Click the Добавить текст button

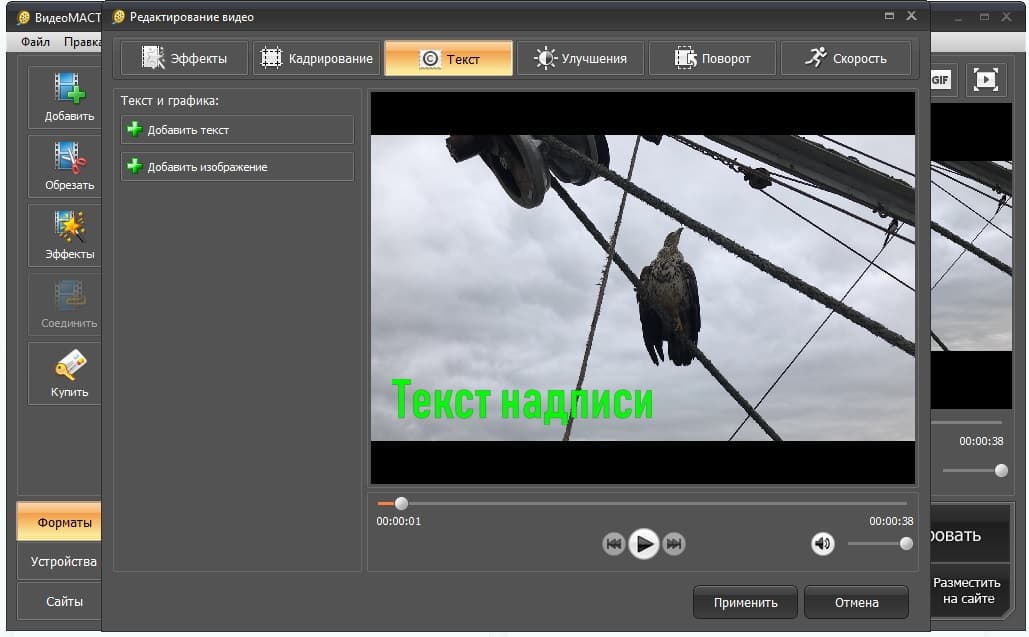coord(237,130)
